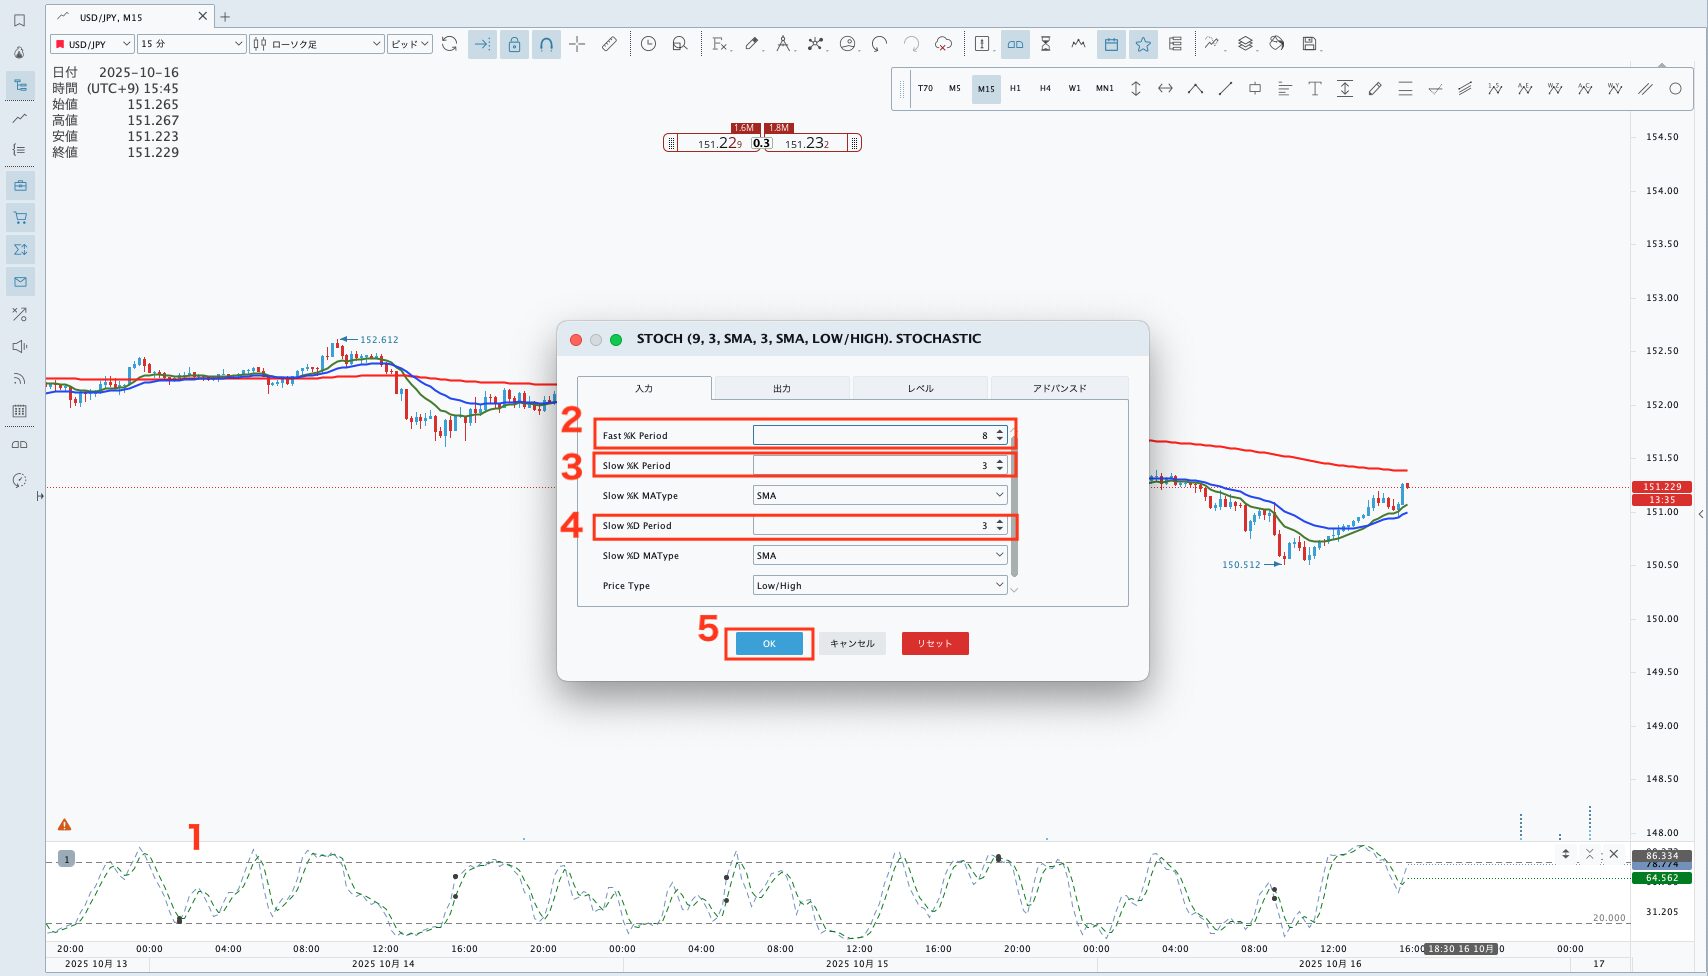This screenshot has width=1708, height=976.
Task: Click the save floppy disk icon
Action: (1309, 44)
